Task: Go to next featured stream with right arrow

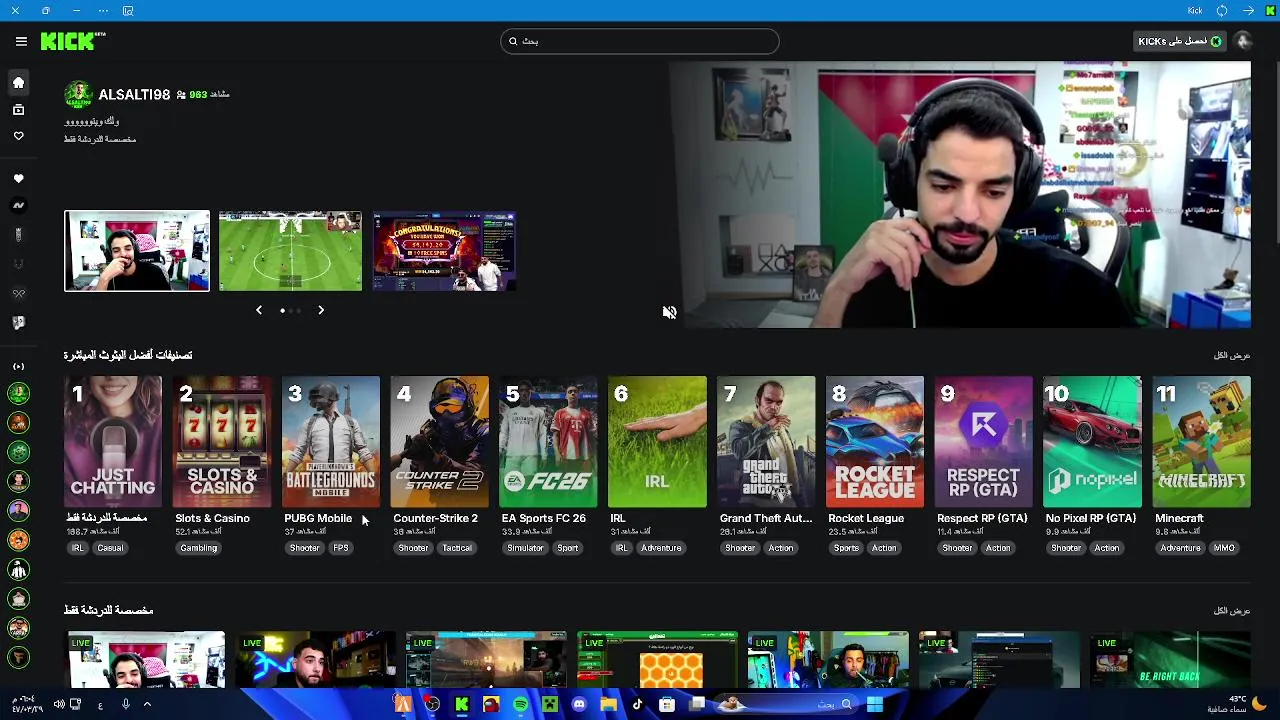Action: pos(321,310)
